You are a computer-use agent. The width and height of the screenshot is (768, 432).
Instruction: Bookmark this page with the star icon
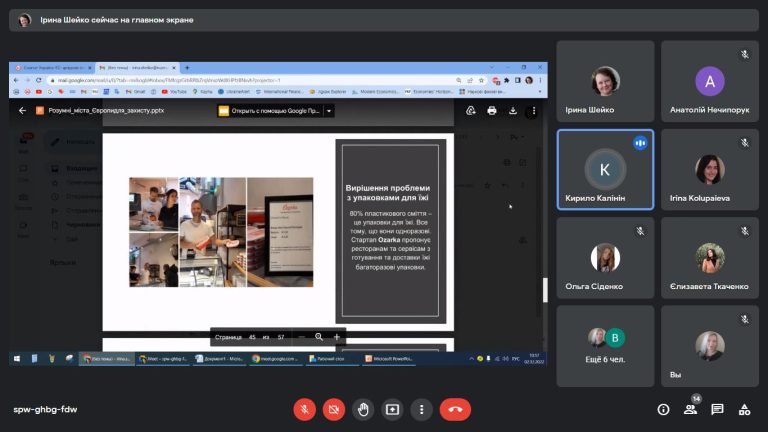[481, 80]
